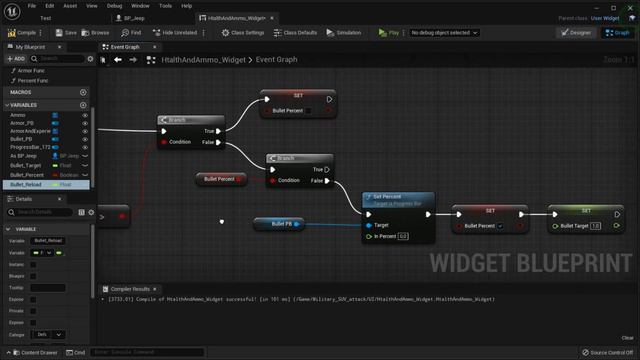The width and height of the screenshot is (640, 360).
Task: Click variable container type pill in Details
Action: coord(59,253)
